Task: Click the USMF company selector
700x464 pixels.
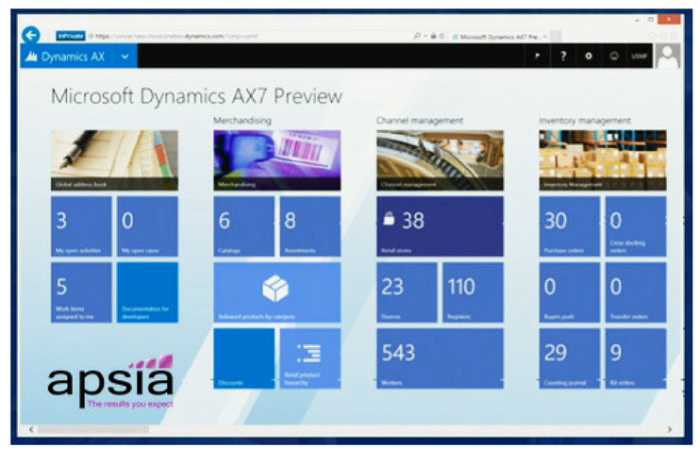Action: tap(639, 56)
